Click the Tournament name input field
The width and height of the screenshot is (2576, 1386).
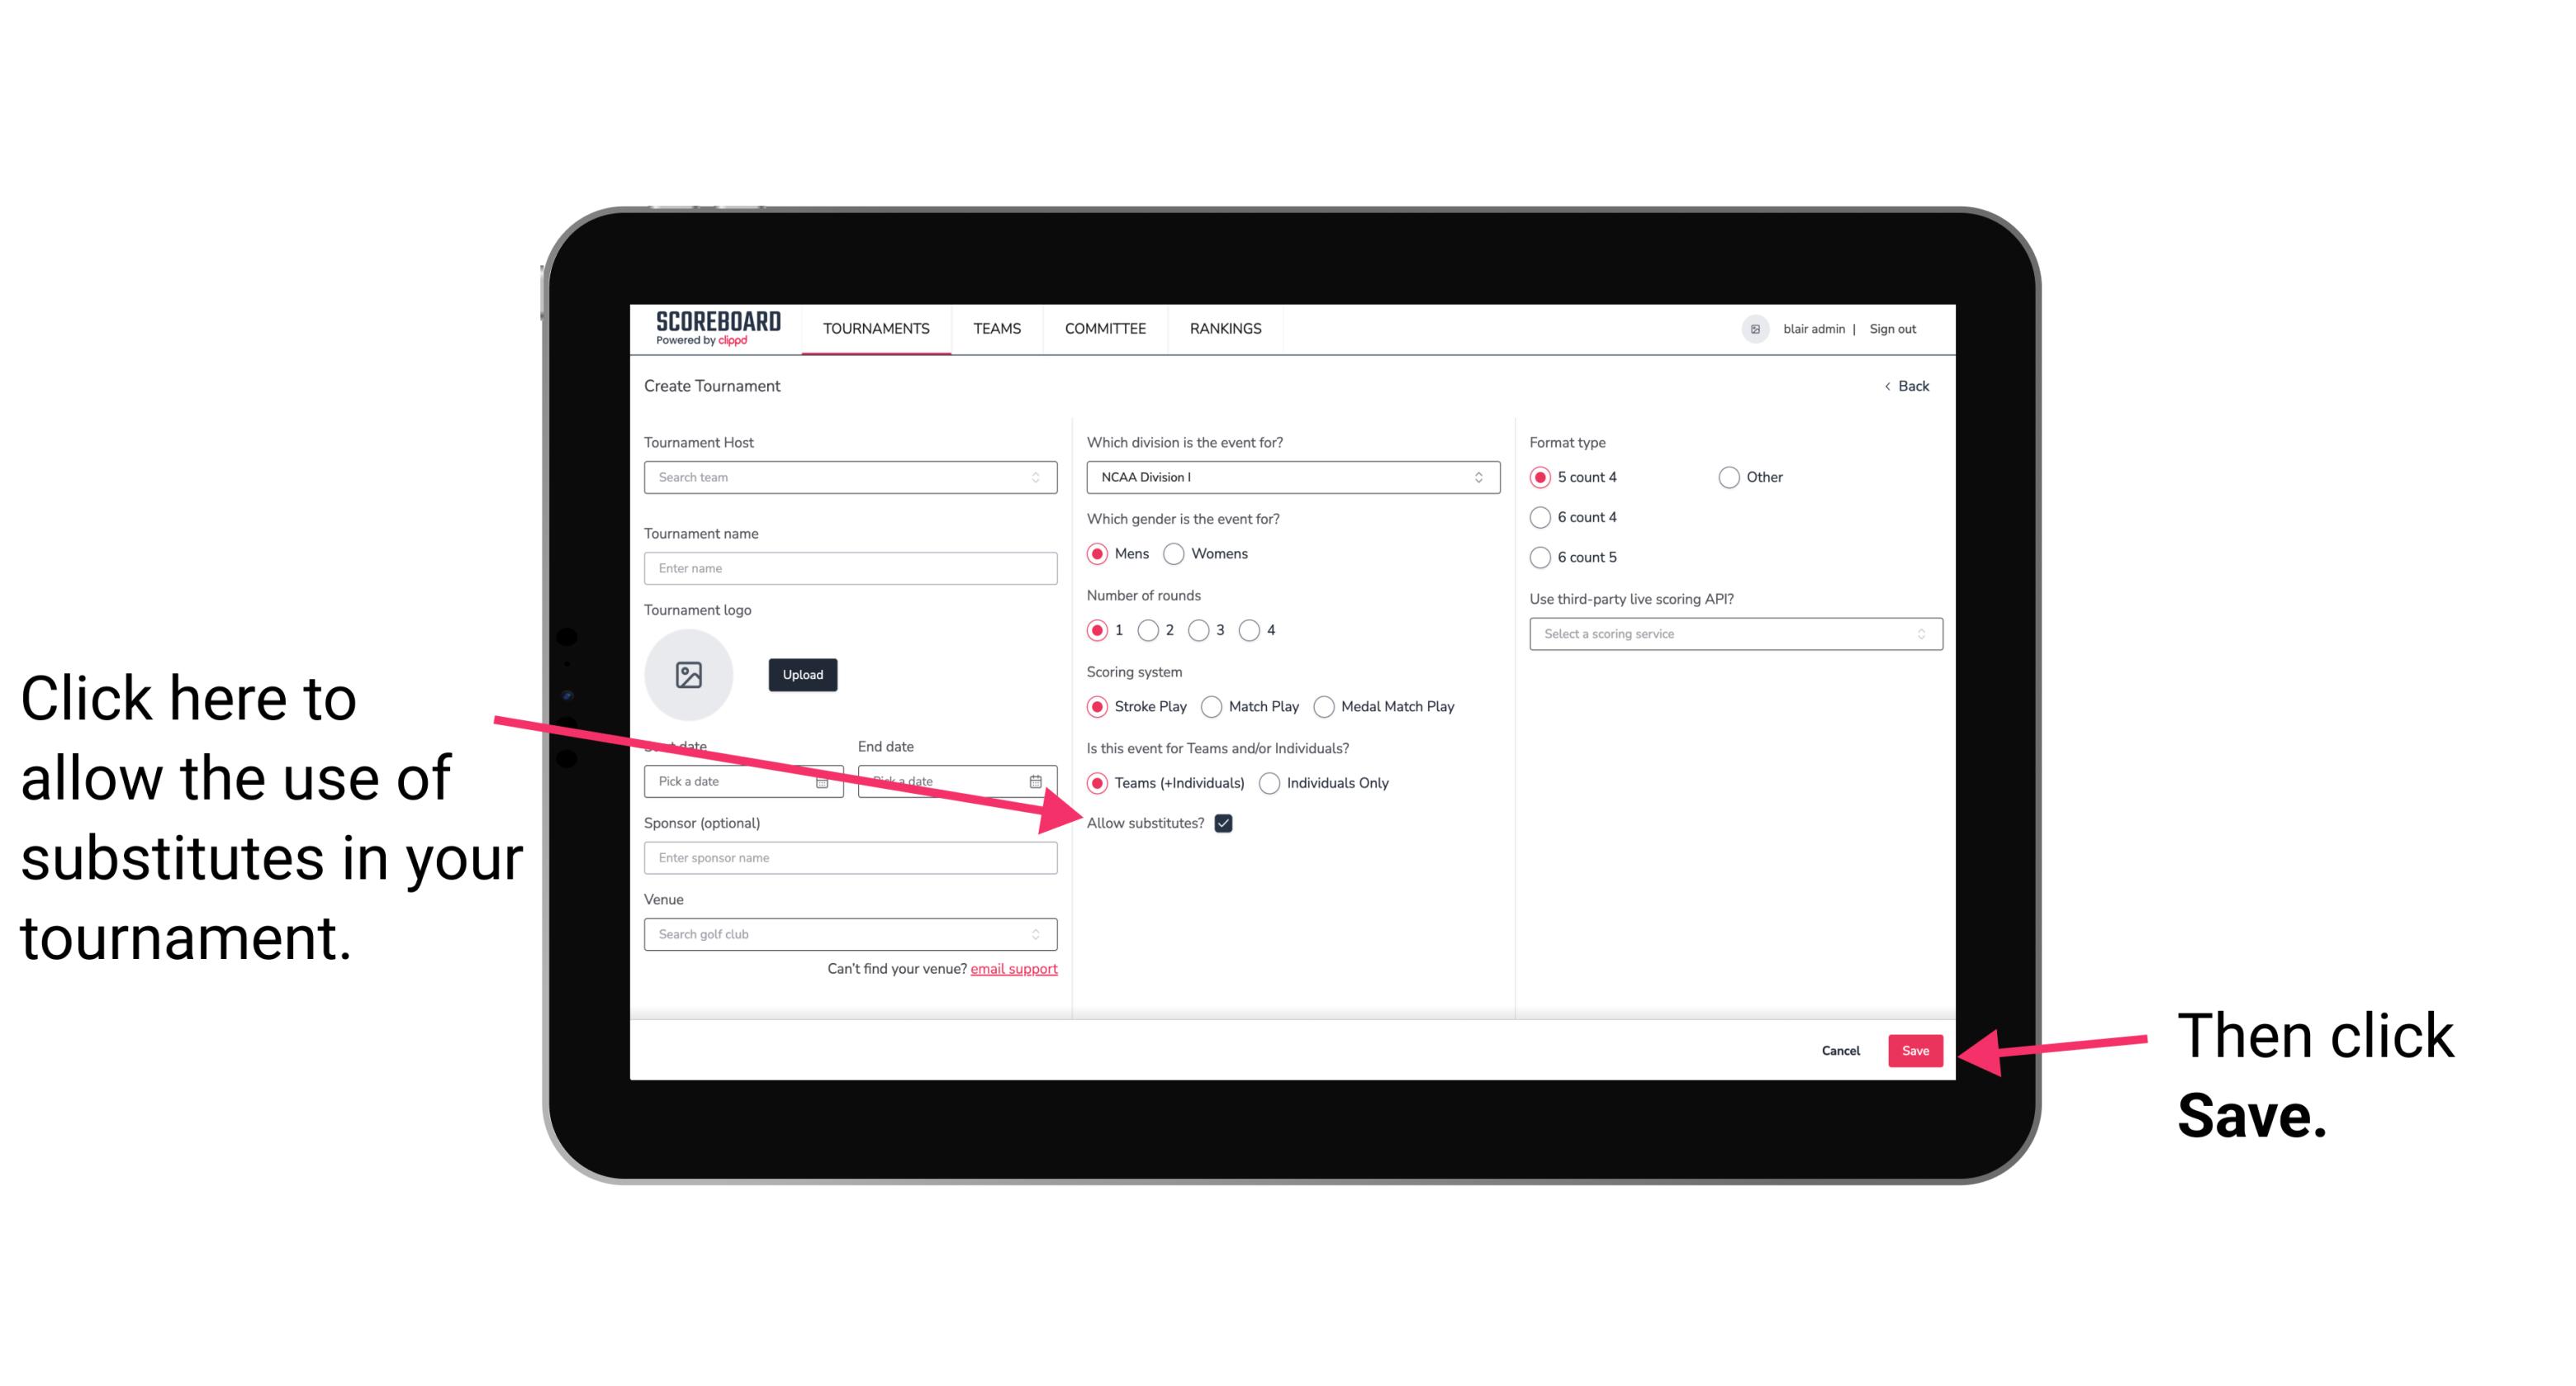coord(852,567)
